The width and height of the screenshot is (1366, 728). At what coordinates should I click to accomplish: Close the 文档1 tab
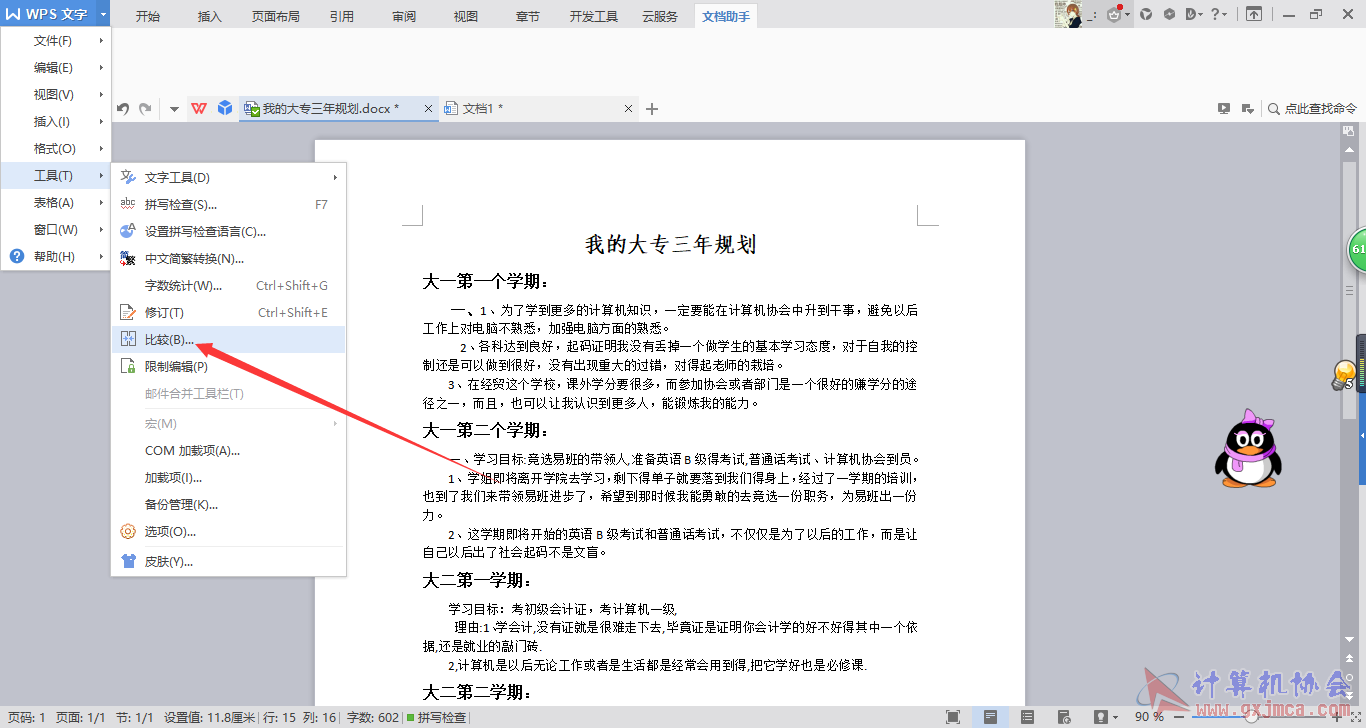click(x=629, y=109)
